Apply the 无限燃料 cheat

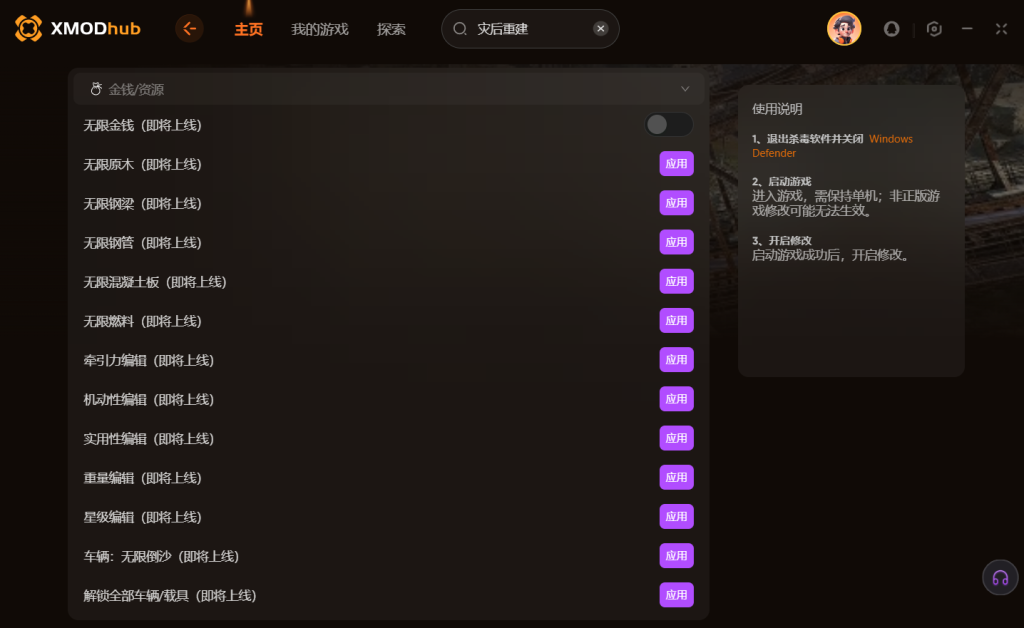point(676,321)
